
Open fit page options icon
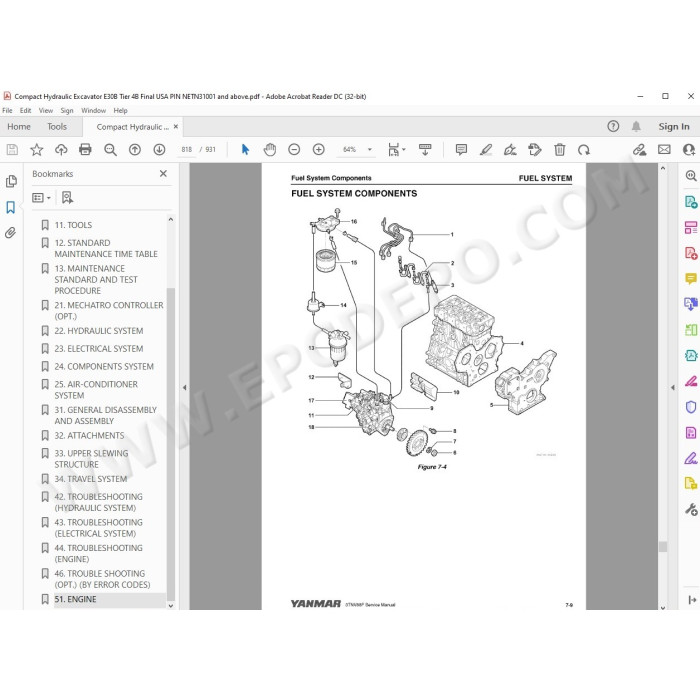[x=396, y=150]
